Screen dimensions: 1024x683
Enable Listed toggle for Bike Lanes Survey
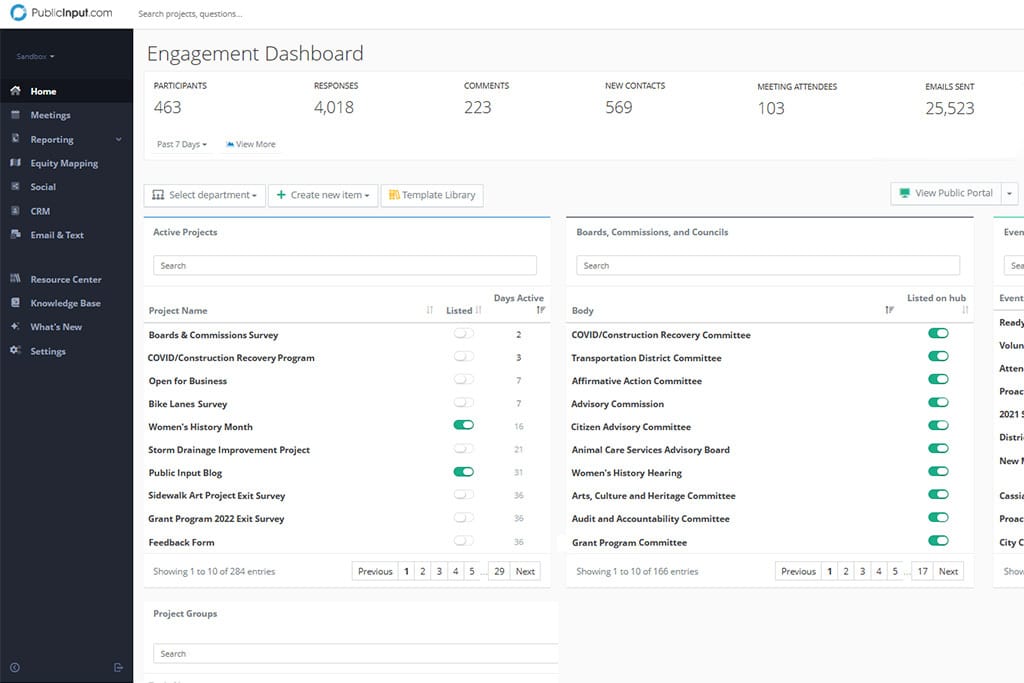463,403
